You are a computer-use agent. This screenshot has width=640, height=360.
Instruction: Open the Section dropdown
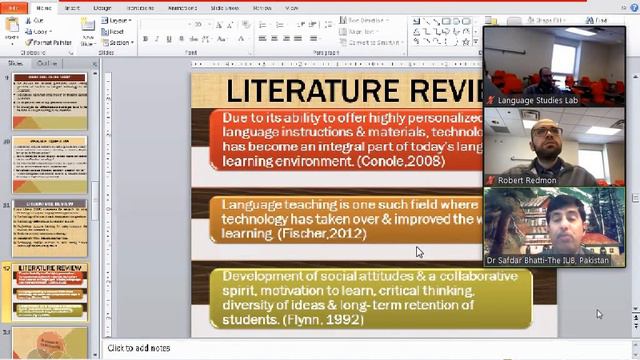[x=118, y=42]
